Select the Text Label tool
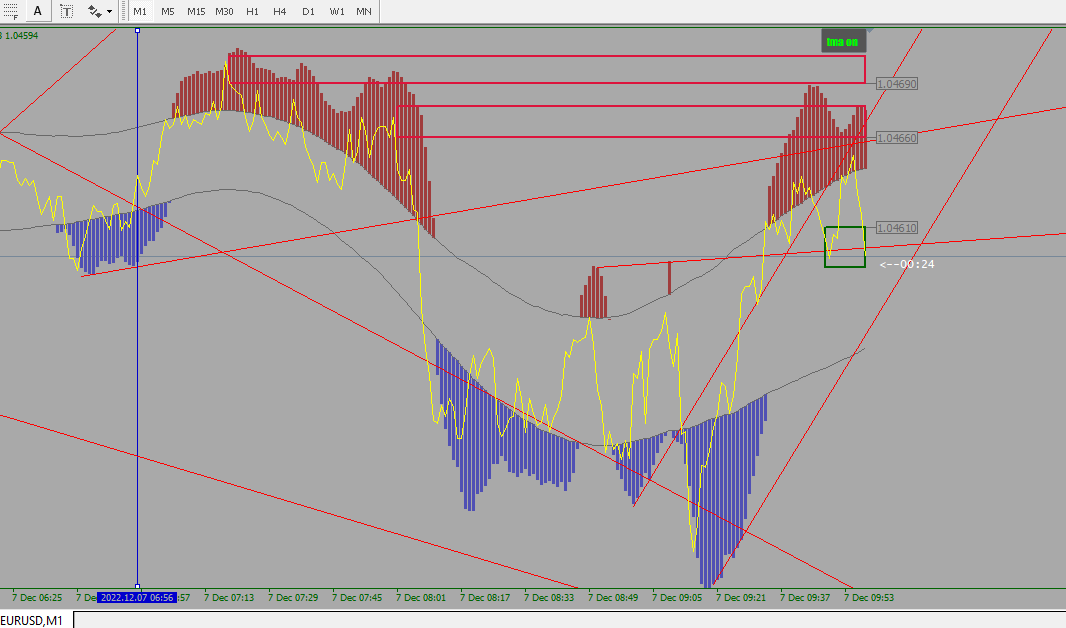1066x628 pixels. 66,11
